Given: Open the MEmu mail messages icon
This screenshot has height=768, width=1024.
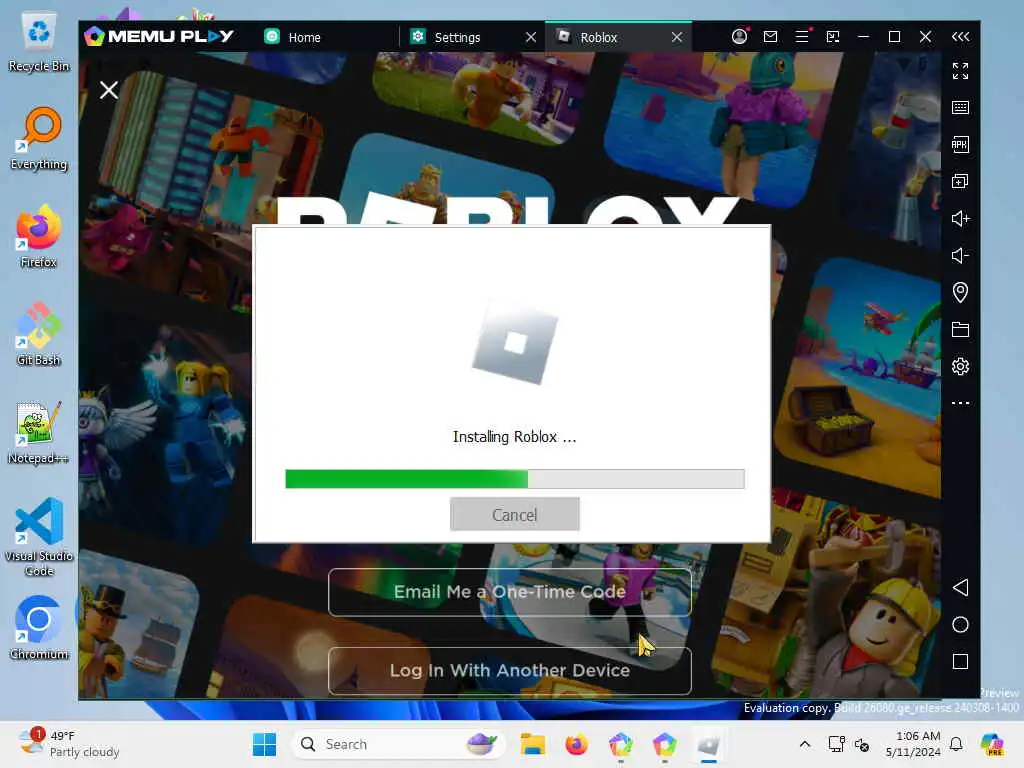Looking at the screenshot, I should tap(771, 37).
